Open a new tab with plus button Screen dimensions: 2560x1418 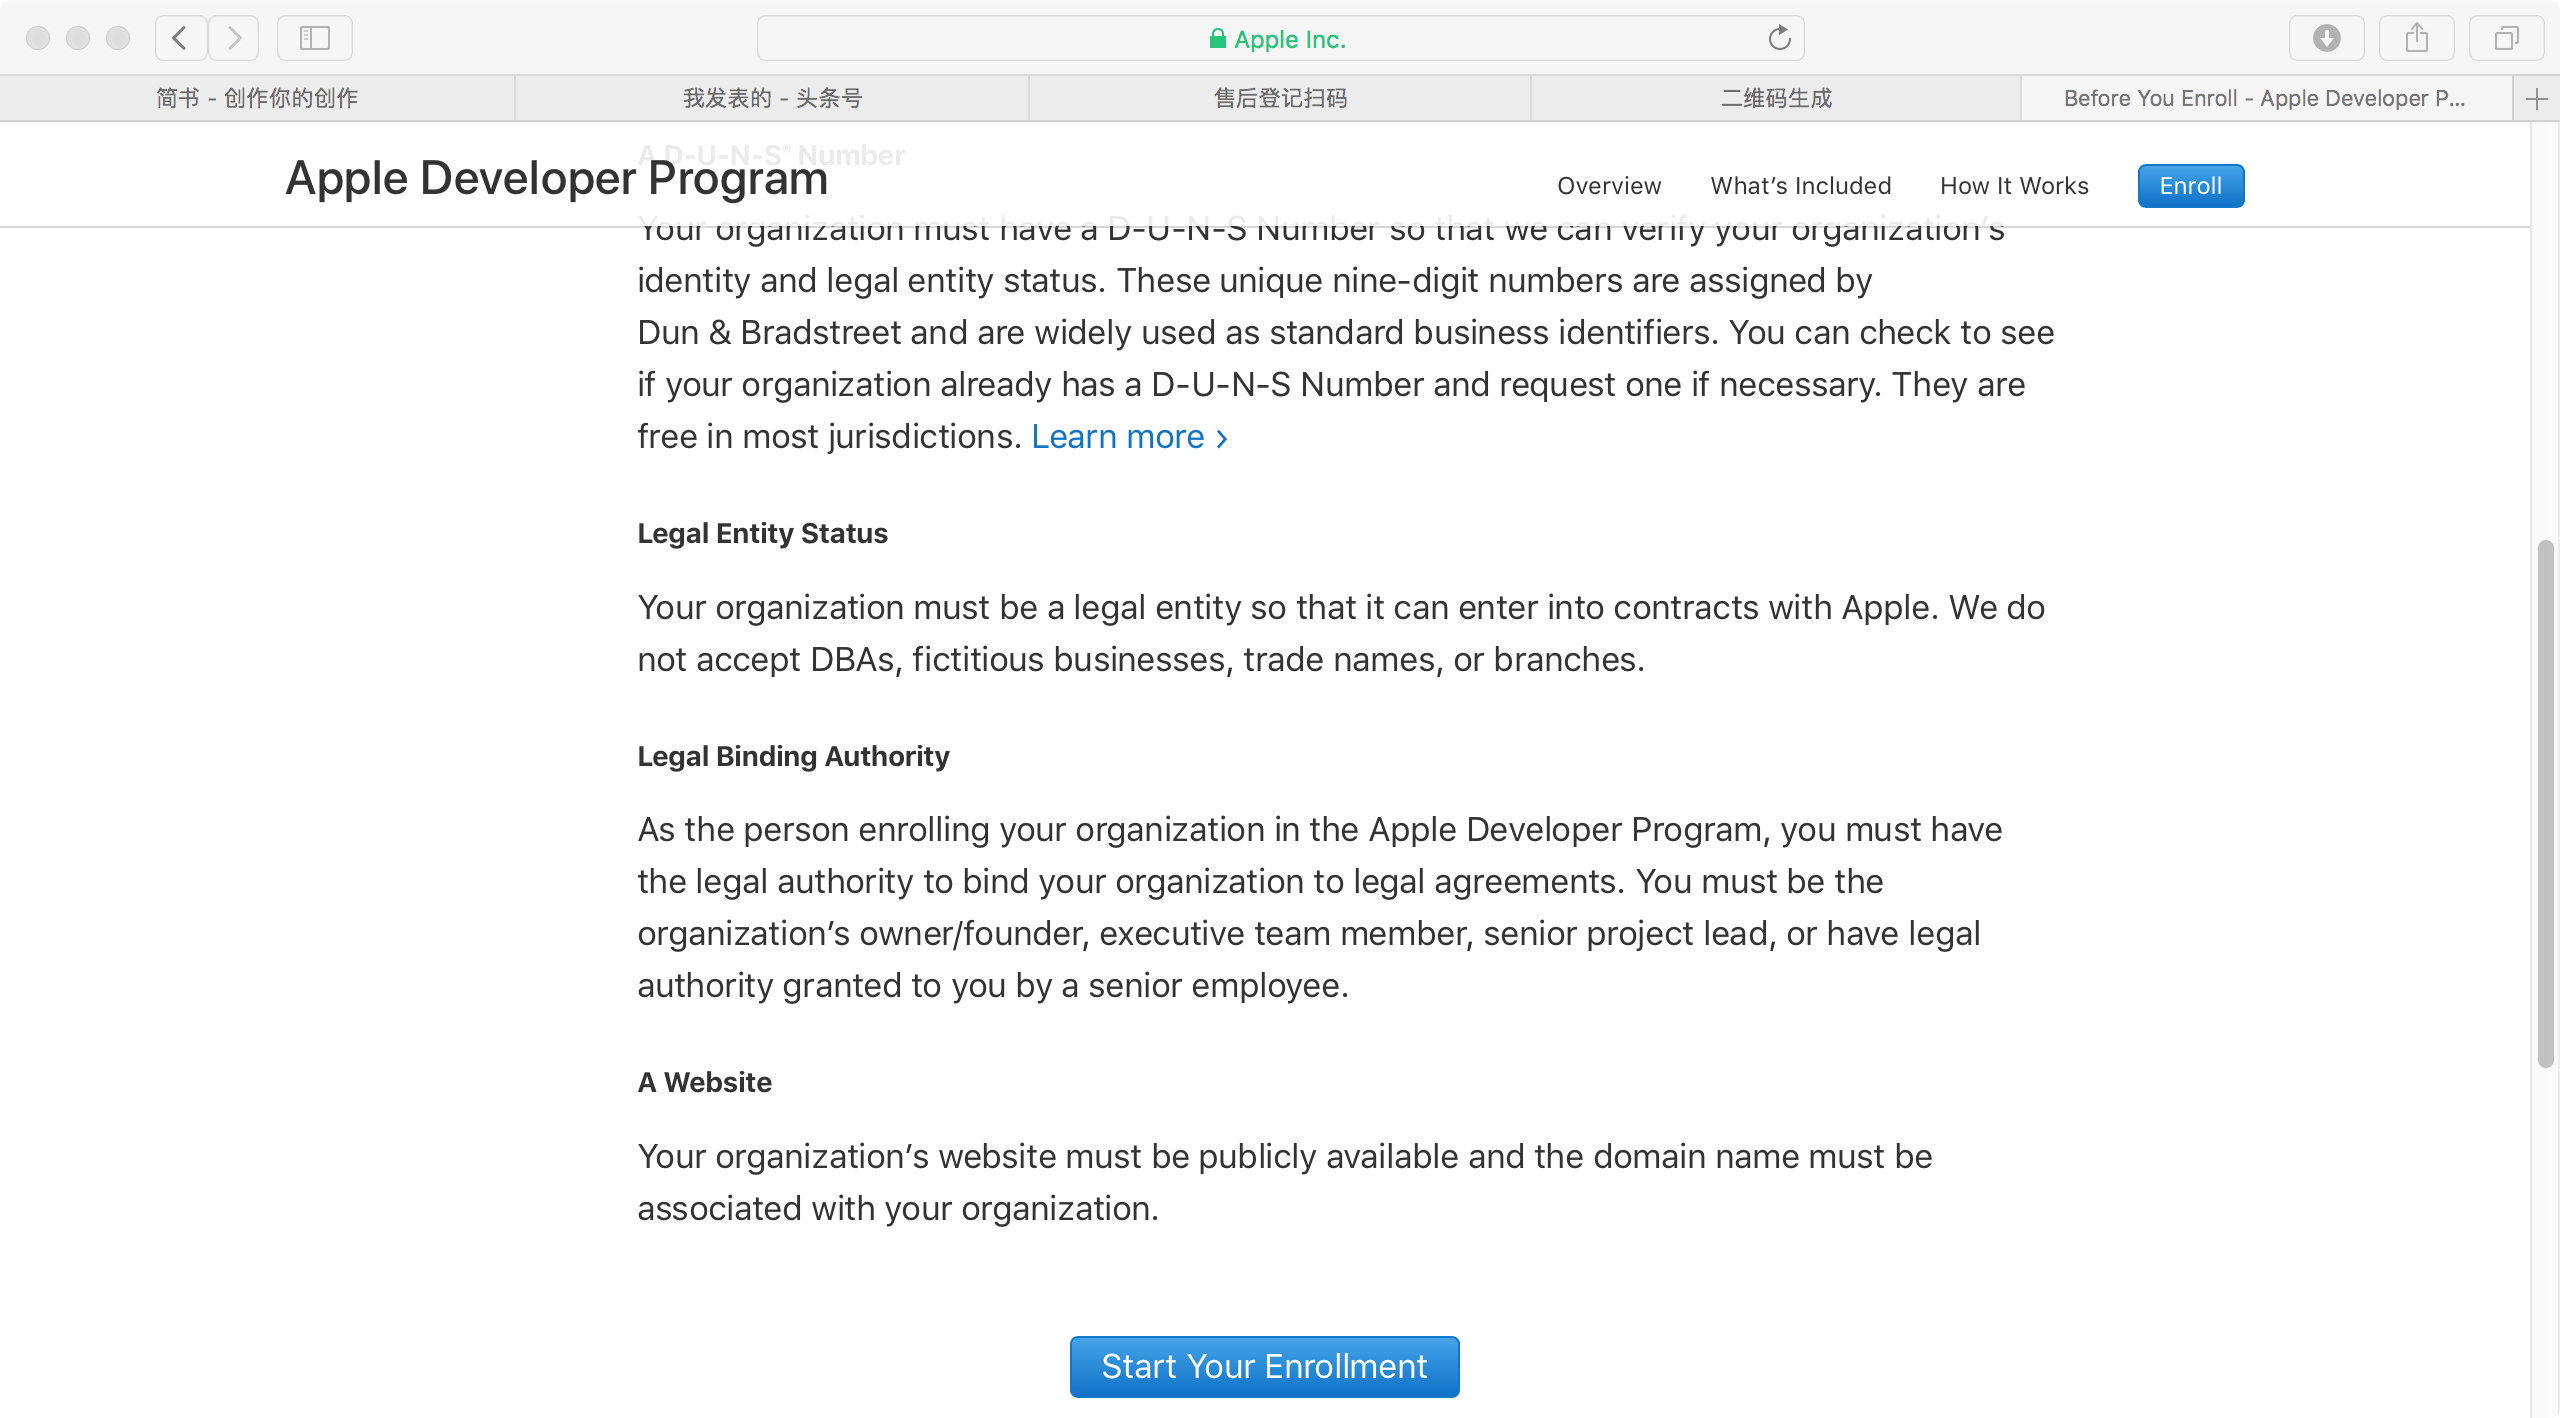[2536, 99]
